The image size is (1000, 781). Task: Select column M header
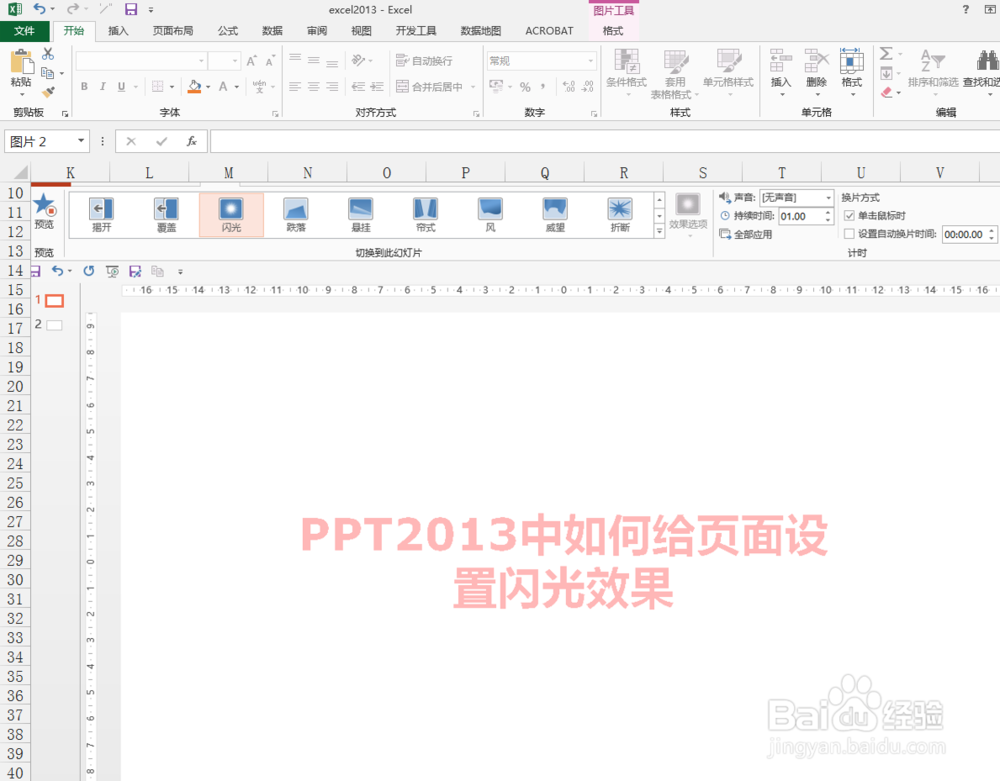[x=228, y=173]
